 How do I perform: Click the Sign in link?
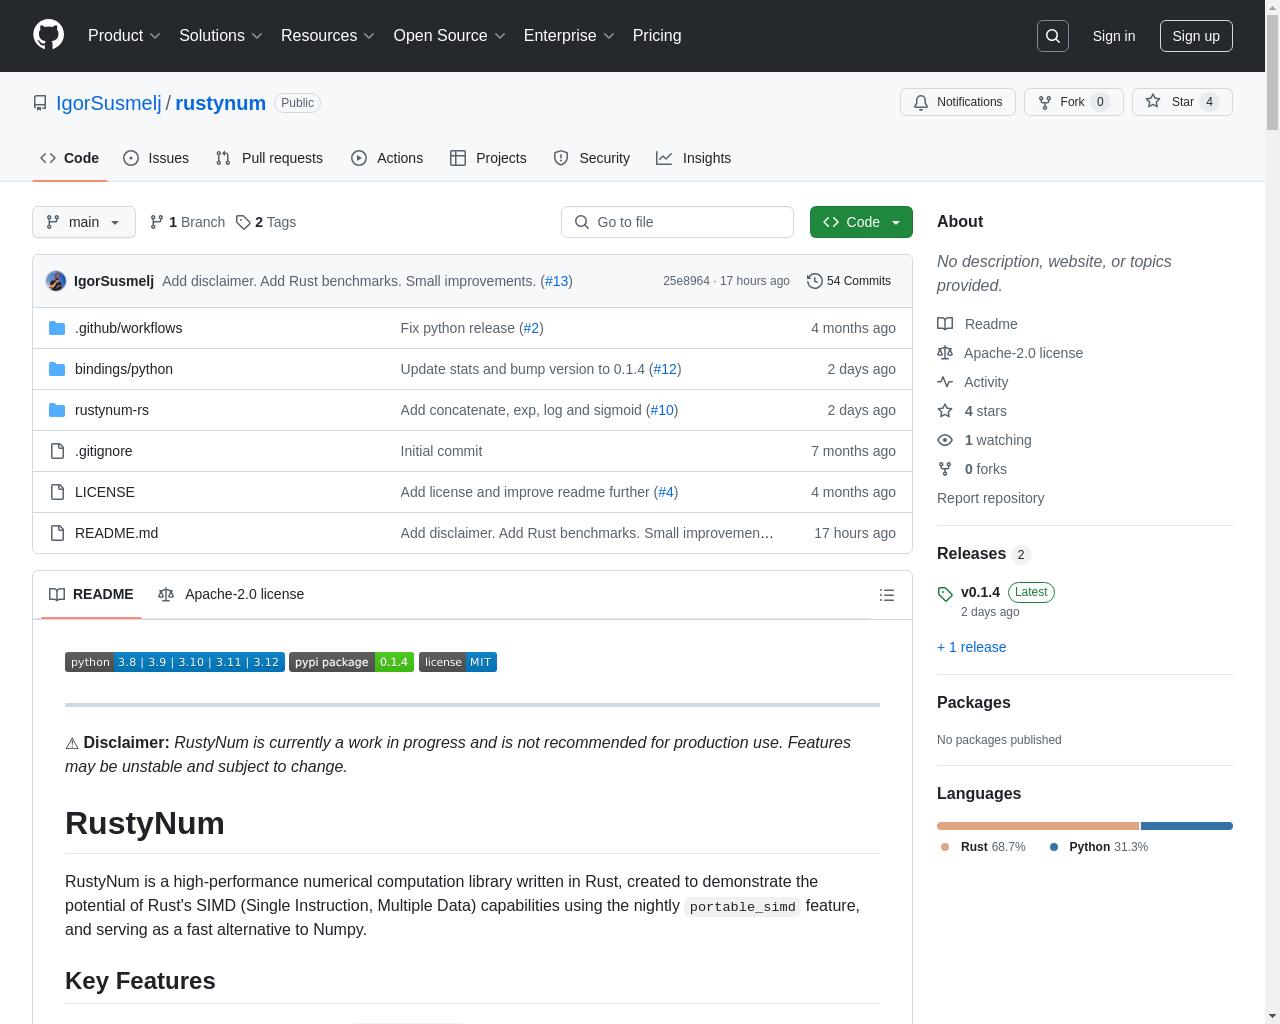pos(1113,36)
